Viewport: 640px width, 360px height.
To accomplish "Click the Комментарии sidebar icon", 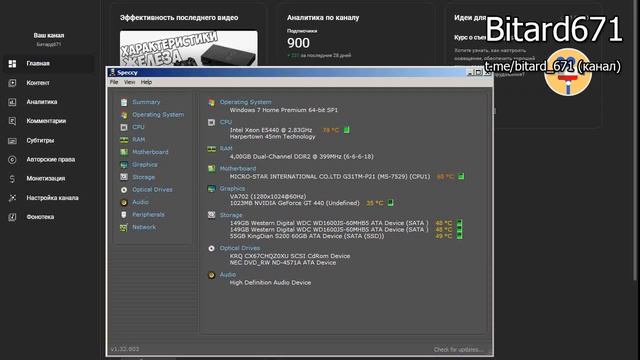I will [x=12, y=121].
